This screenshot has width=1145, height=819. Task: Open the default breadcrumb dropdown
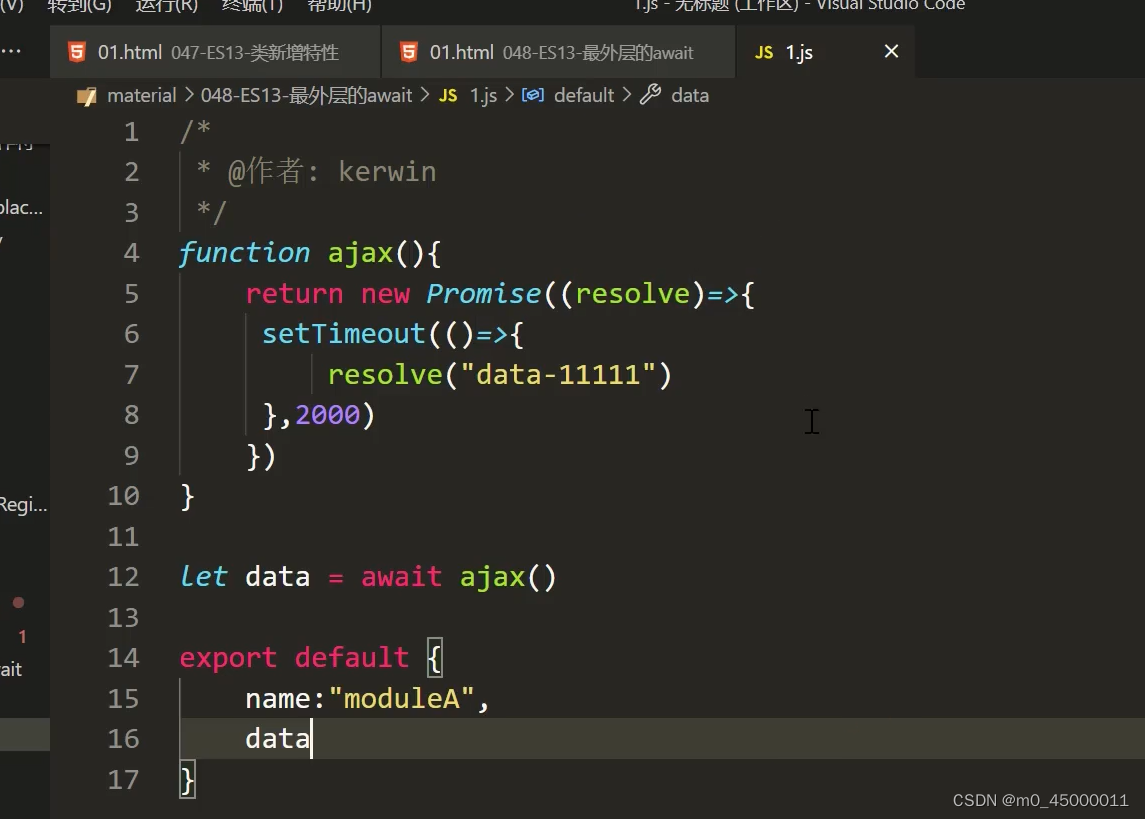point(584,95)
